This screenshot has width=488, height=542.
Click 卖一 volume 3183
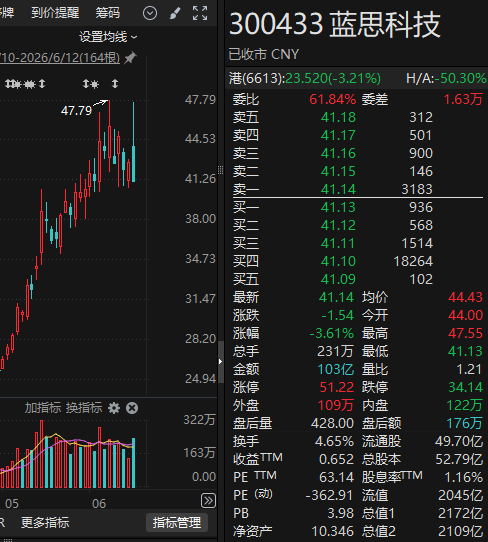pos(417,189)
